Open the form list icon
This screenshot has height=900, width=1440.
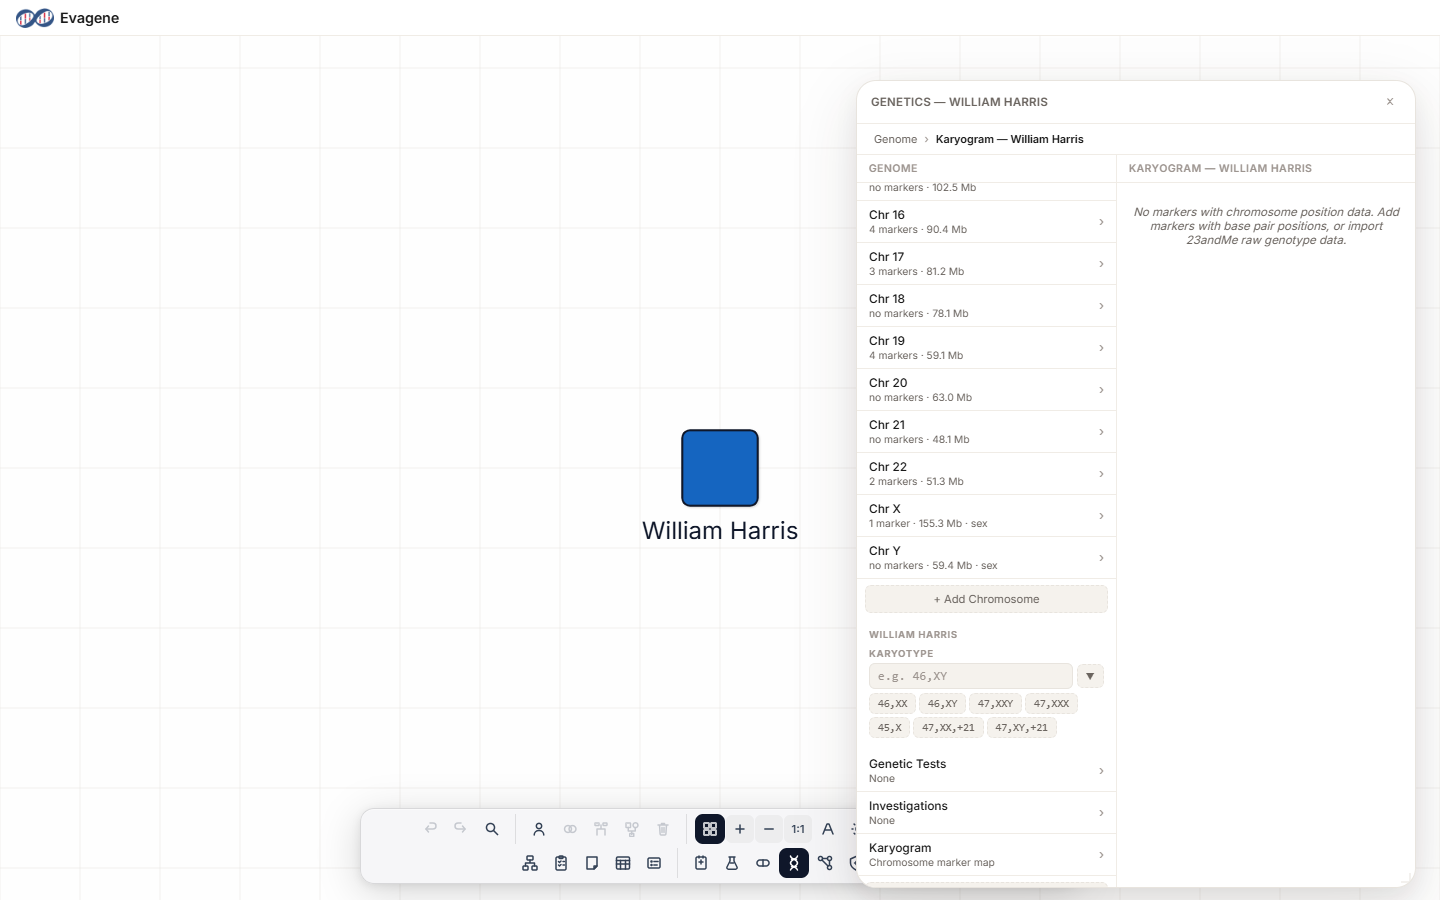[x=654, y=863]
